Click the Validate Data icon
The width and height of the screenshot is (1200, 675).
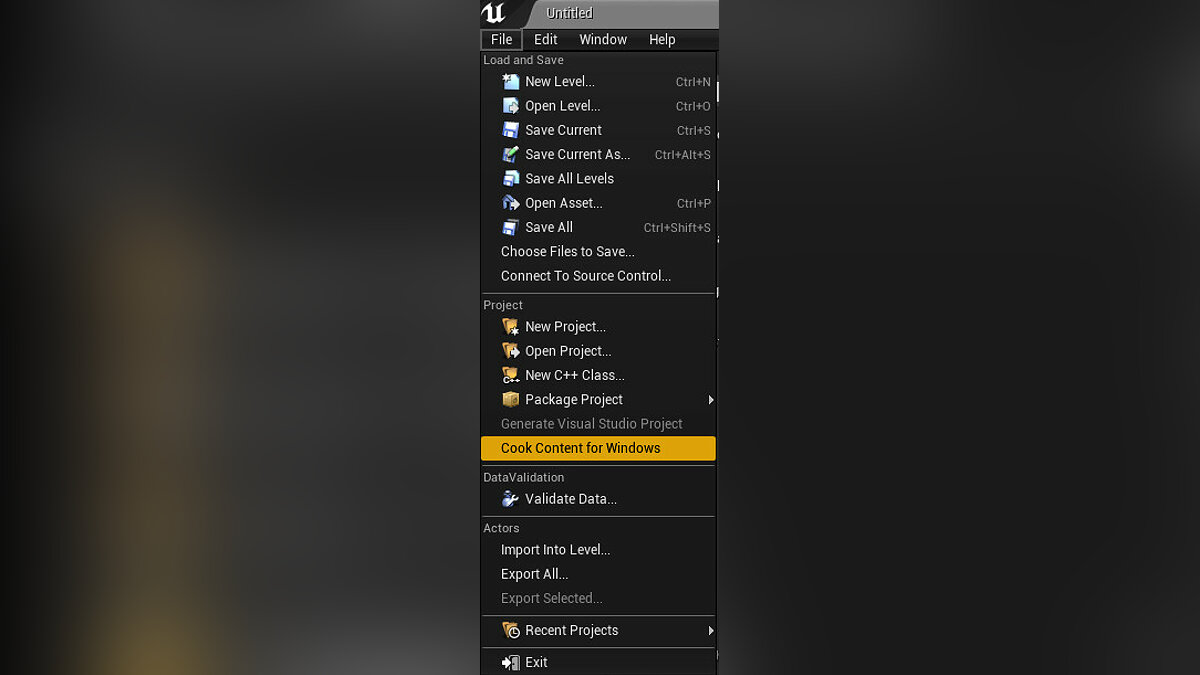(511, 499)
